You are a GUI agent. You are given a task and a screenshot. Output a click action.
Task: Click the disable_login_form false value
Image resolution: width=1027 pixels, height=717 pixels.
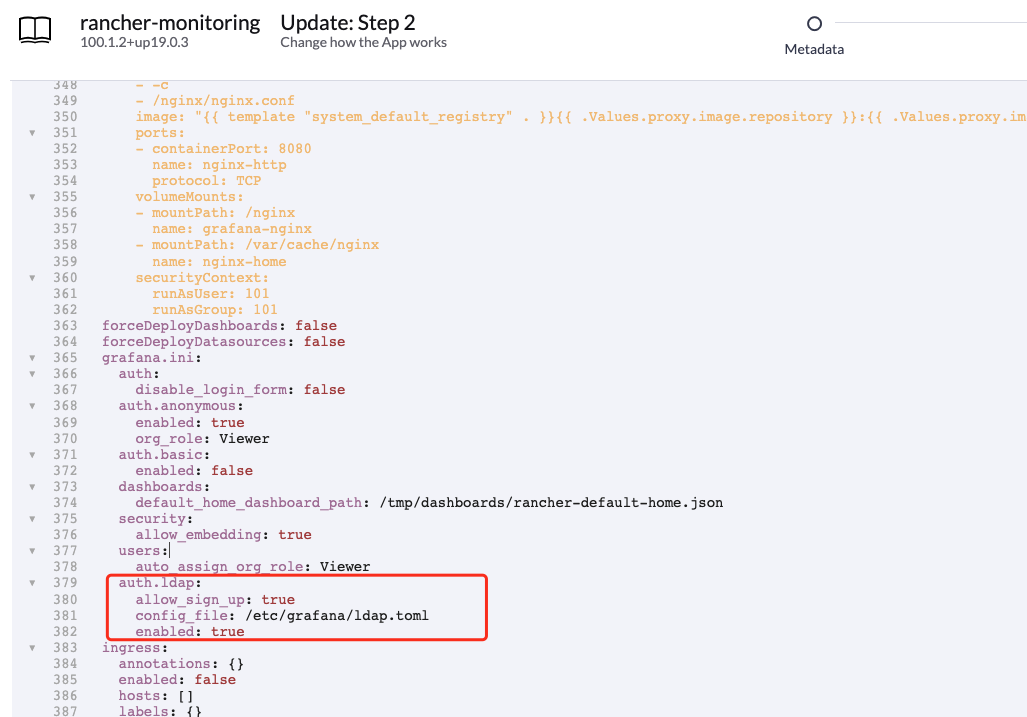tap(324, 390)
